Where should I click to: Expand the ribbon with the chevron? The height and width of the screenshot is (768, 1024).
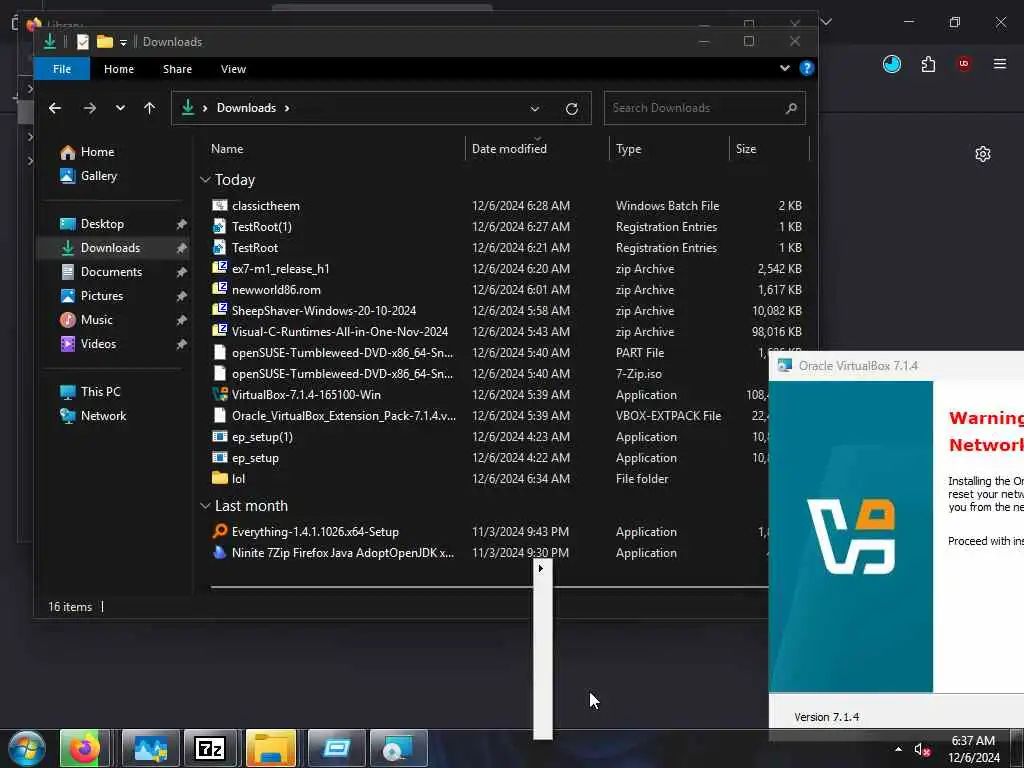pos(785,68)
